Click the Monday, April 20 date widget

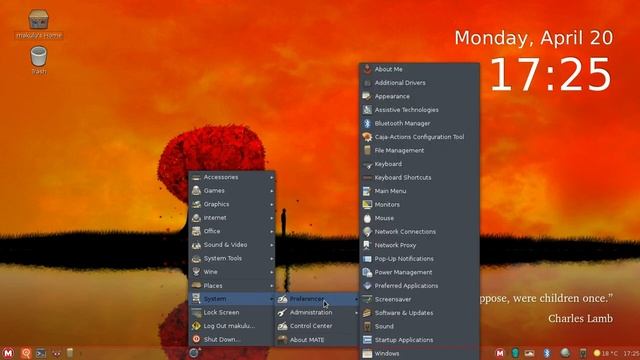click(x=534, y=38)
